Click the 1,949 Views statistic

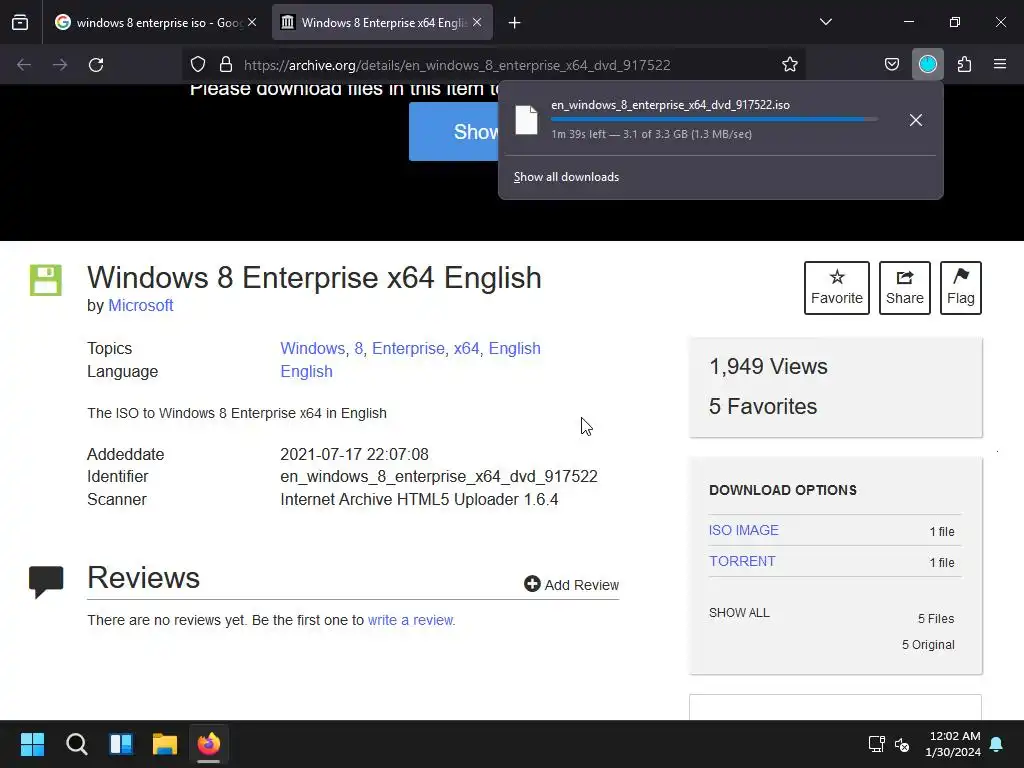(x=768, y=367)
